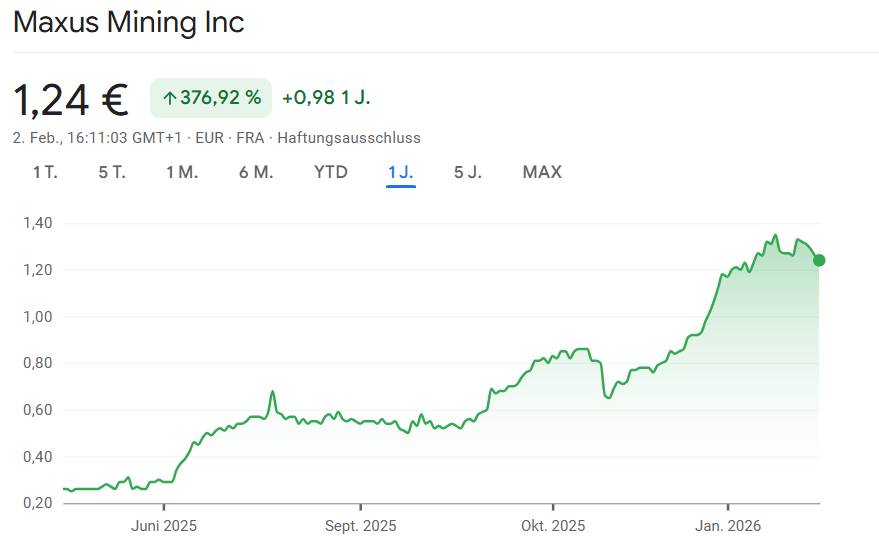Click the Jan. 2026 axis label
Viewport: 879px width, 543px height.
727,526
